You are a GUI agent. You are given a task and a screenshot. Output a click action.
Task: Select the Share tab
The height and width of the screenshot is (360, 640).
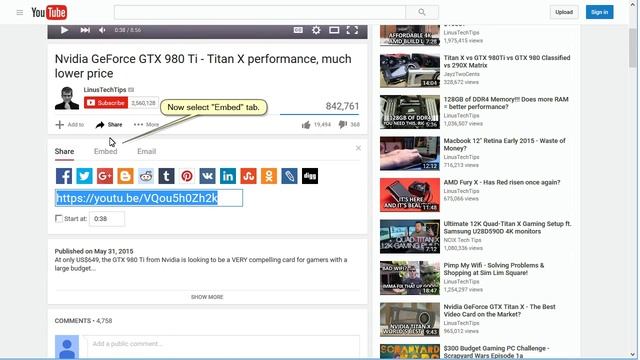pos(64,151)
